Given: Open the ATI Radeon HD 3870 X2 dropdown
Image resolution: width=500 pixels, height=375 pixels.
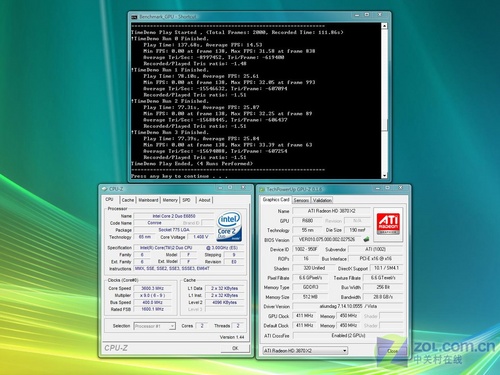Looking at the screenshot, I should click(305, 351).
